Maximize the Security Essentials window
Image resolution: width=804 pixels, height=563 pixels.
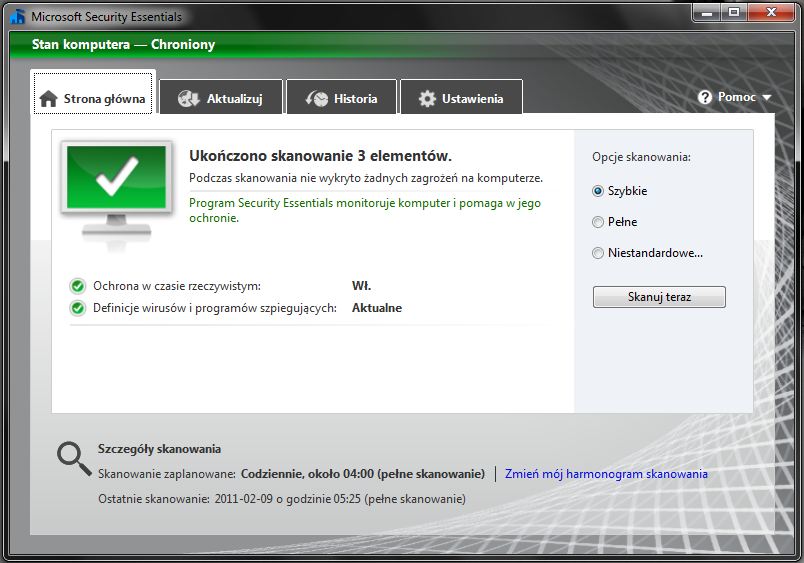point(734,12)
